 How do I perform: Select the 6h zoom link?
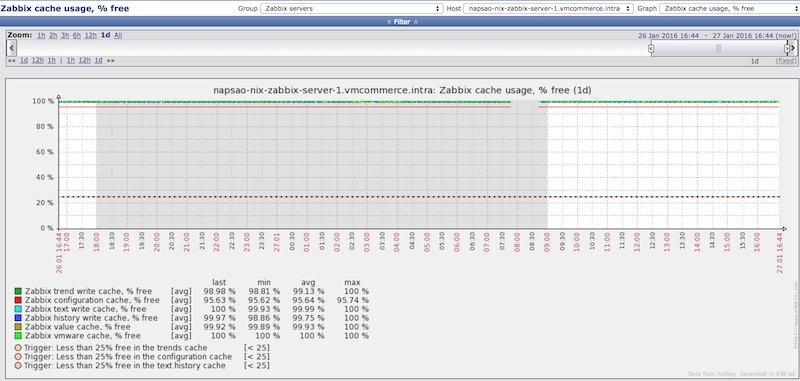click(77, 35)
